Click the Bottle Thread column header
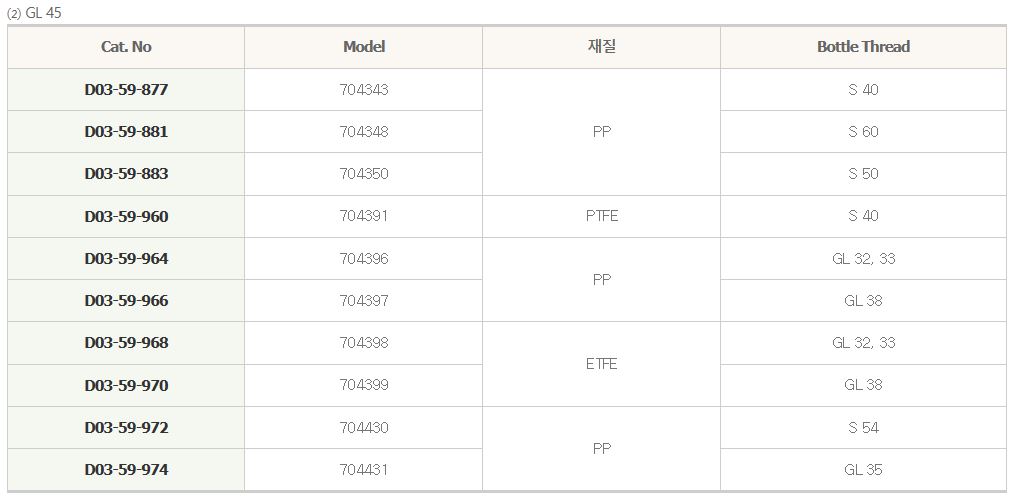Screen dimensions: 1019x504 [x=863, y=47]
